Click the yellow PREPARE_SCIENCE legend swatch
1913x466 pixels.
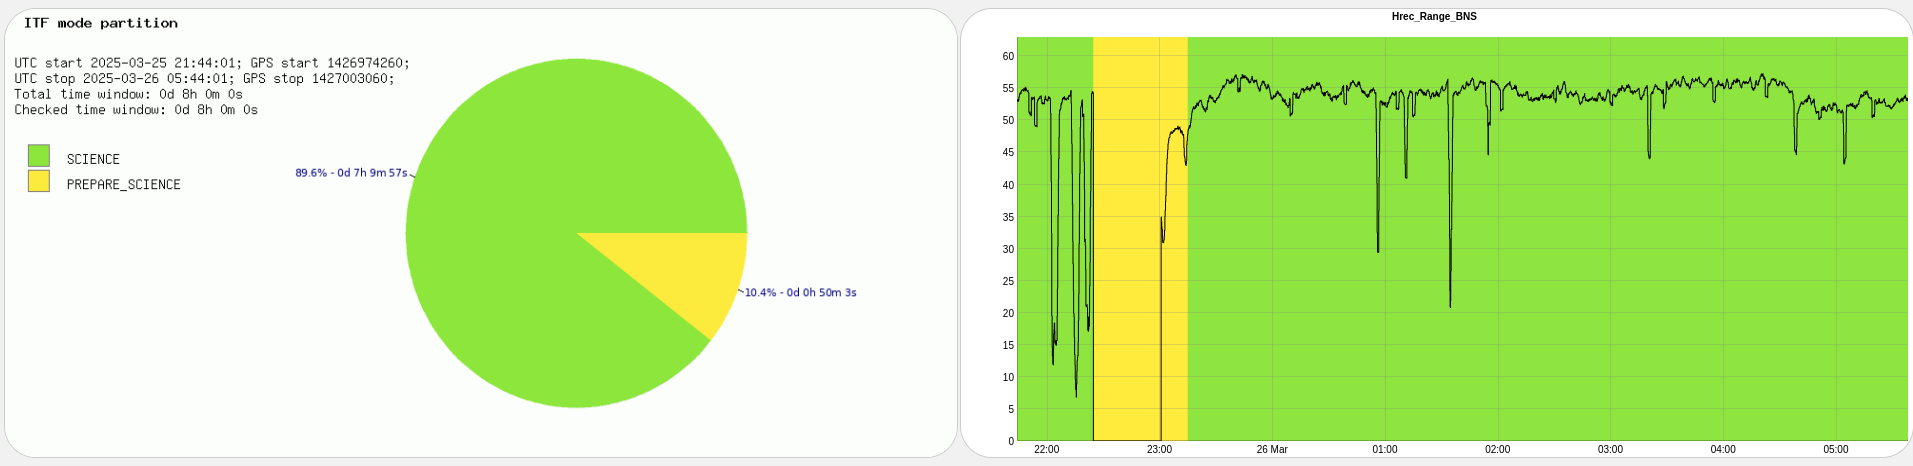[x=39, y=181]
